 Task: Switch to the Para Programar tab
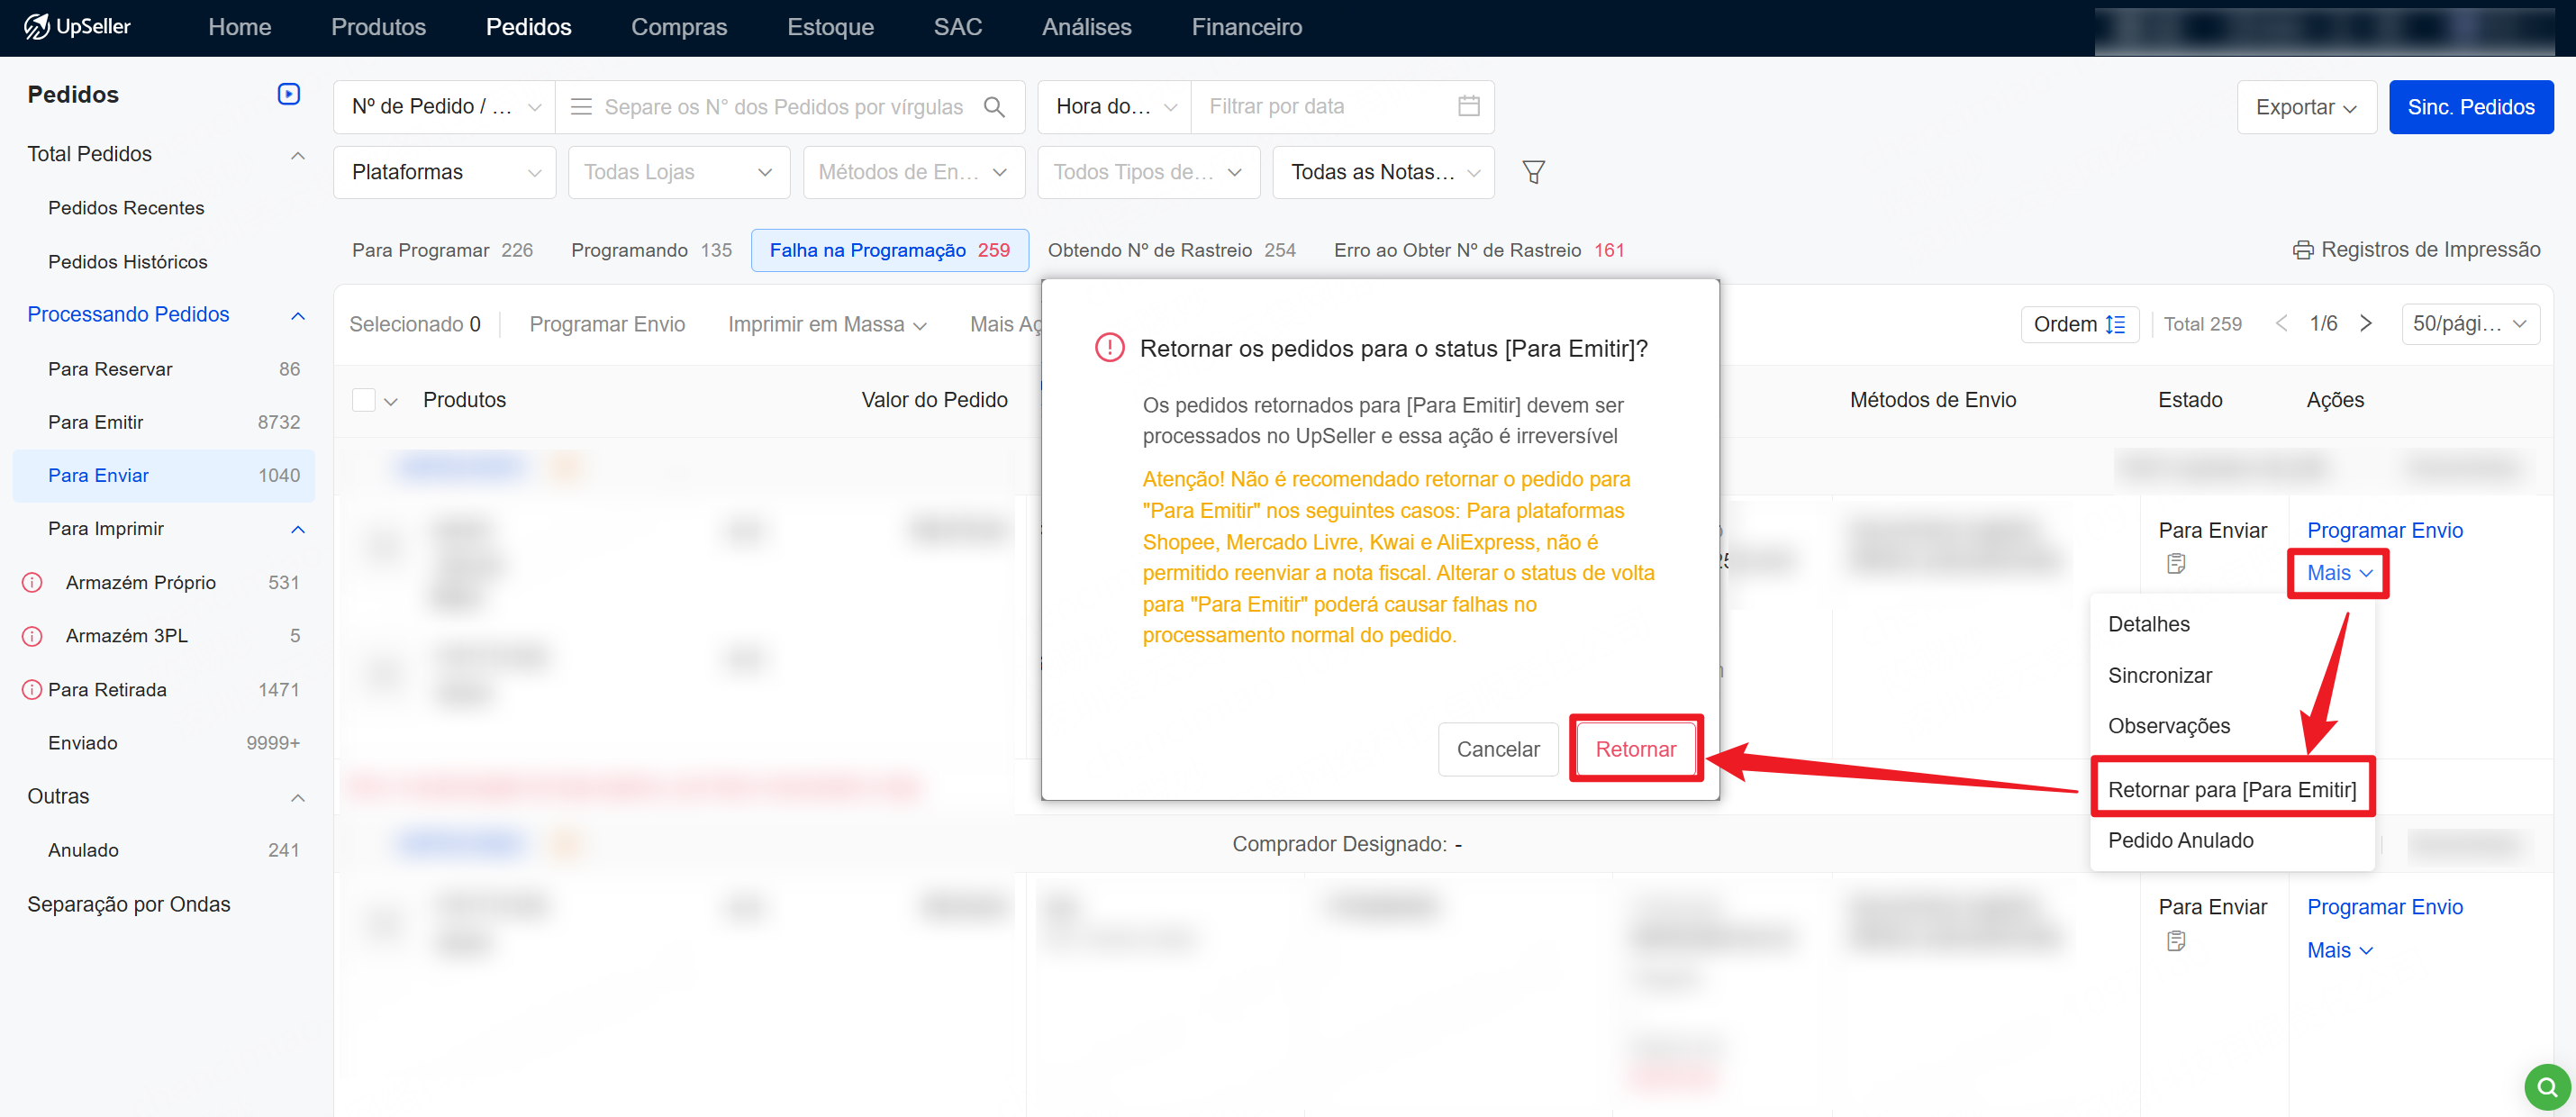point(441,250)
